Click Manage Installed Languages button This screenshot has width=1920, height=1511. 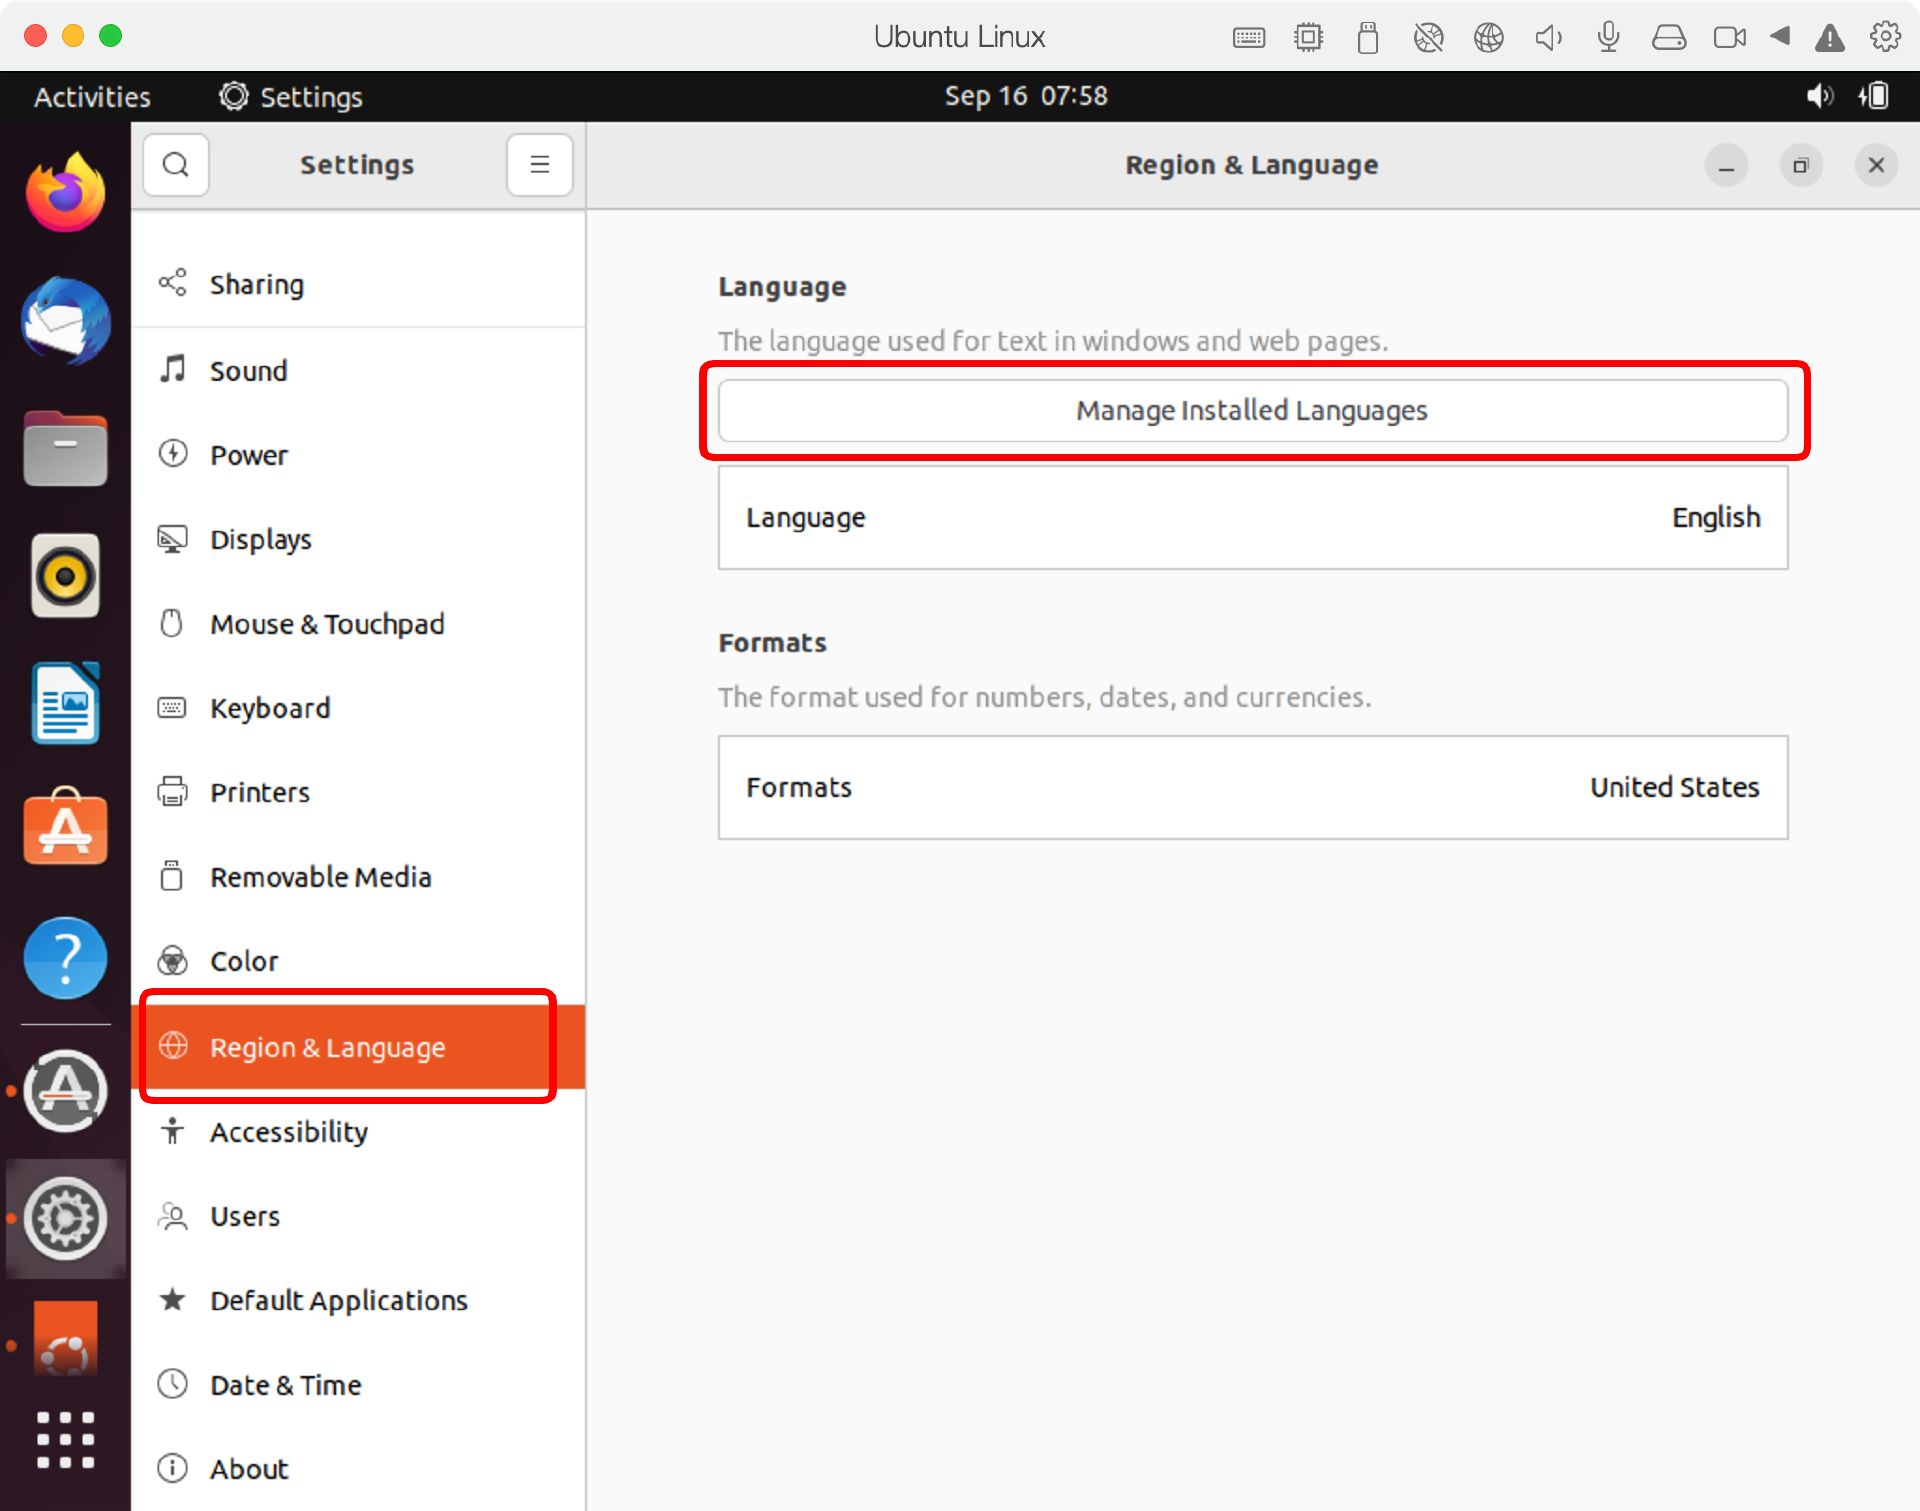[1251, 410]
